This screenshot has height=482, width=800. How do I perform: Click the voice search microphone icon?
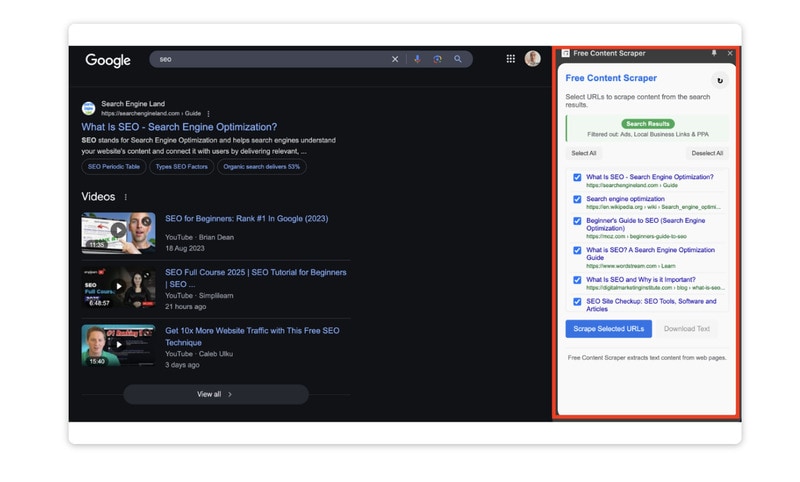click(417, 59)
